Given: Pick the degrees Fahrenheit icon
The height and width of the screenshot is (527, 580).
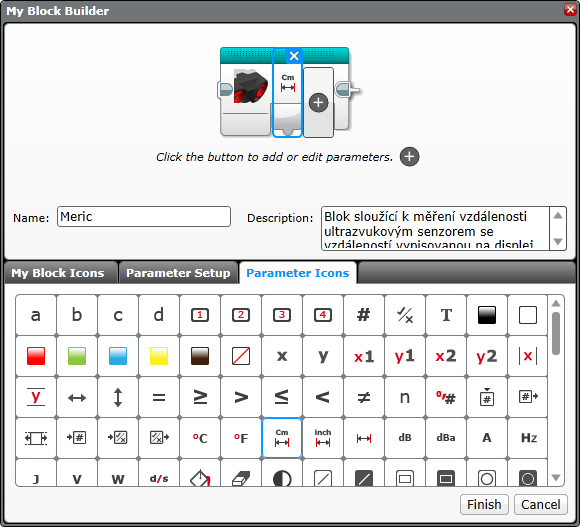Looking at the screenshot, I should coord(241,438).
